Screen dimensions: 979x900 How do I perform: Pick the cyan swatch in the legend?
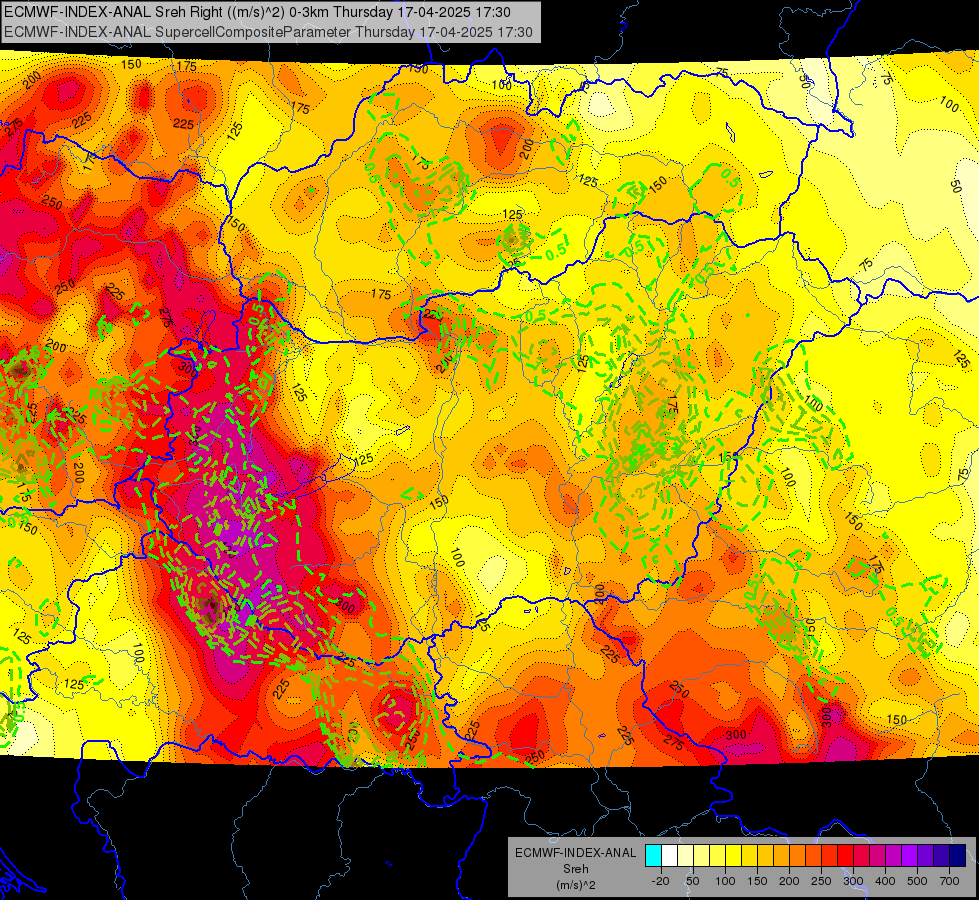pos(654,855)
